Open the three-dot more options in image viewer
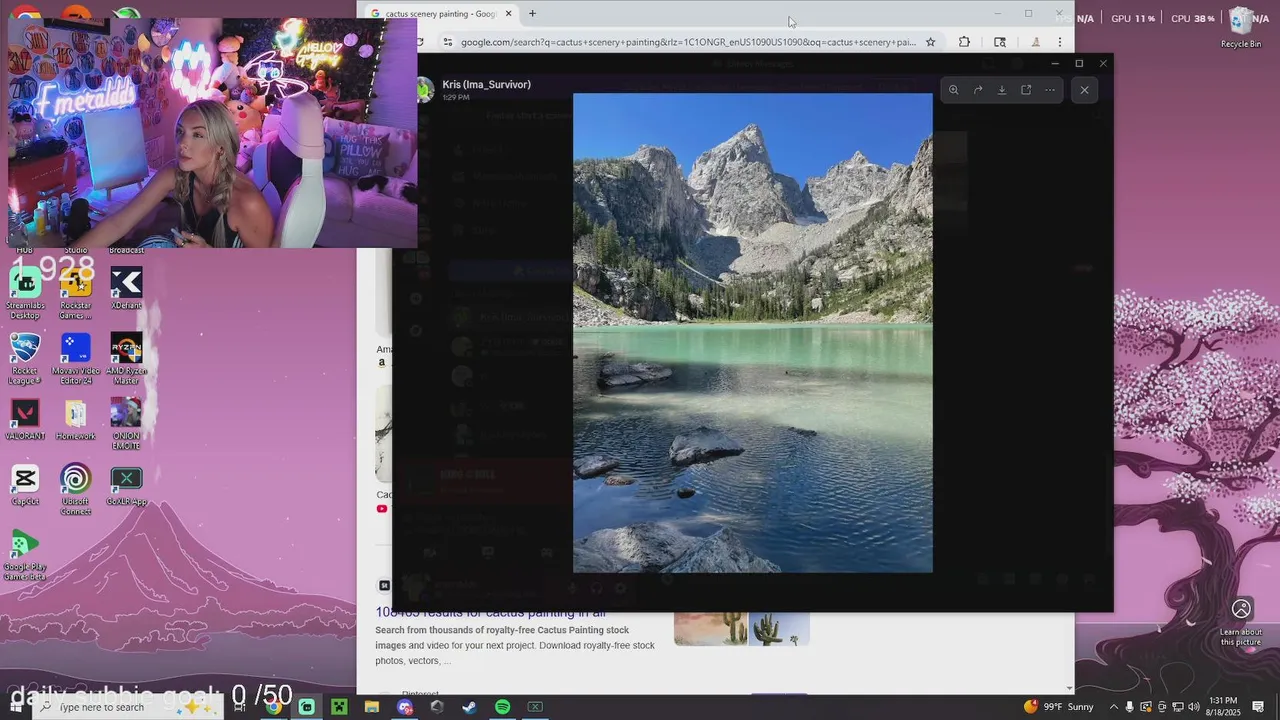This screenshot has width=1280, height=720. [1050, 90]
